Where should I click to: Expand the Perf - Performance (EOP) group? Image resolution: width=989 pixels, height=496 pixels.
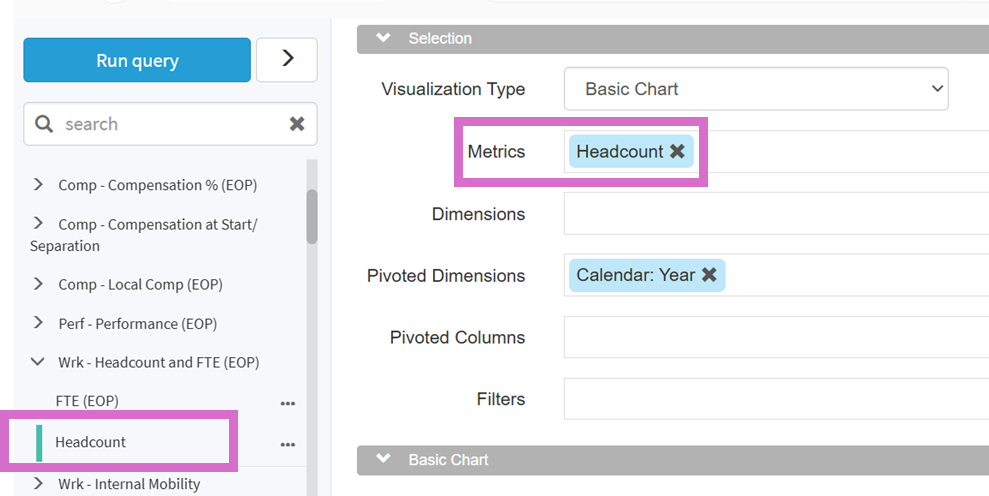(x=39, y=323)
